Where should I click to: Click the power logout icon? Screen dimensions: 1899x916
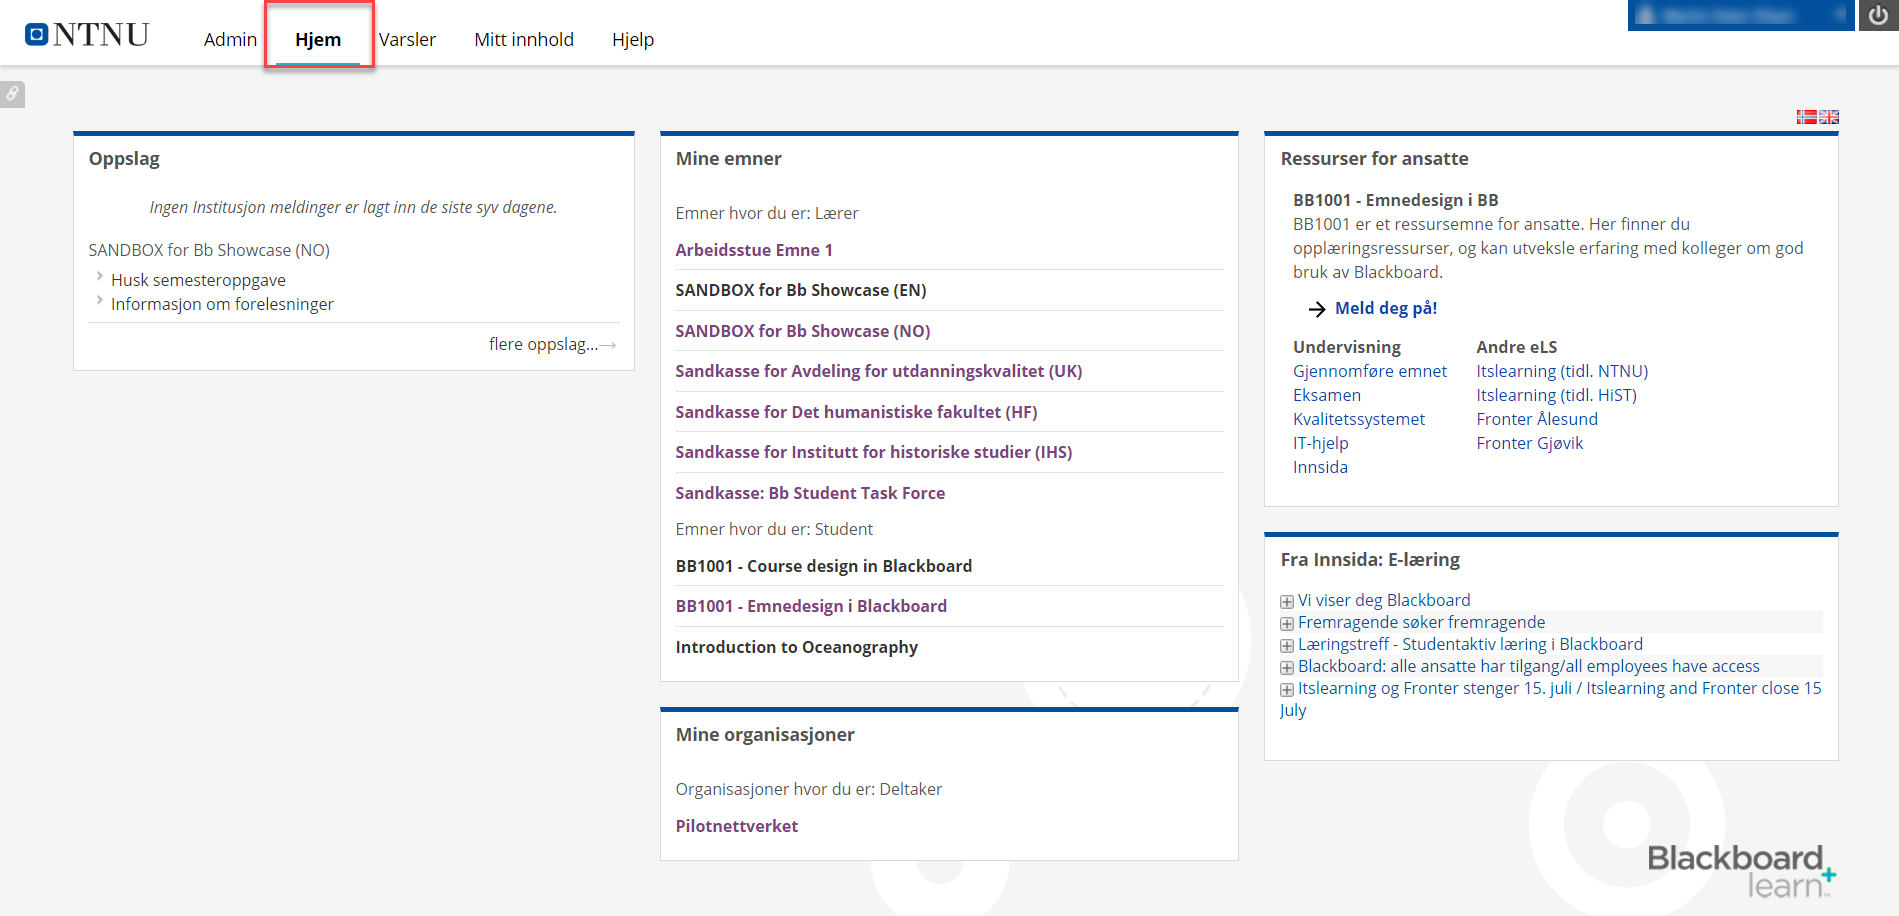tap(1878, 15)
